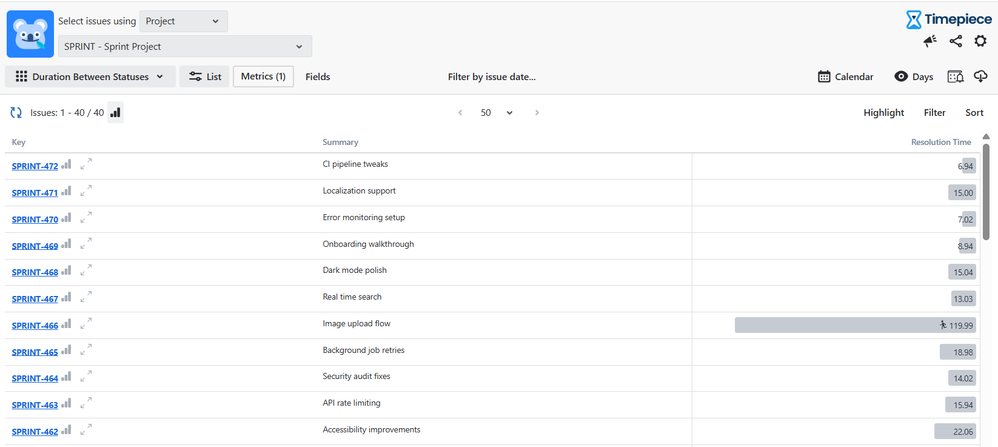Expand SPRINT-464 row with arrows icon

tap(86, 377)
